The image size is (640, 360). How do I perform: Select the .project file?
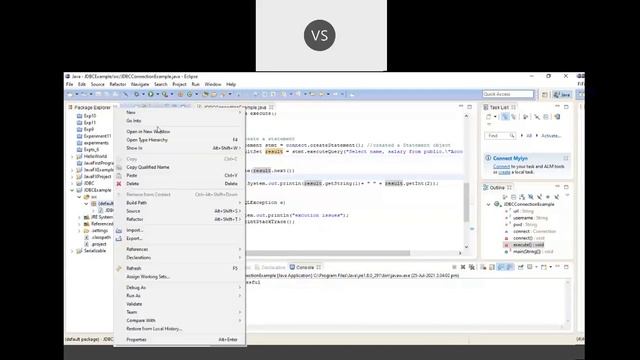[96, 244]
